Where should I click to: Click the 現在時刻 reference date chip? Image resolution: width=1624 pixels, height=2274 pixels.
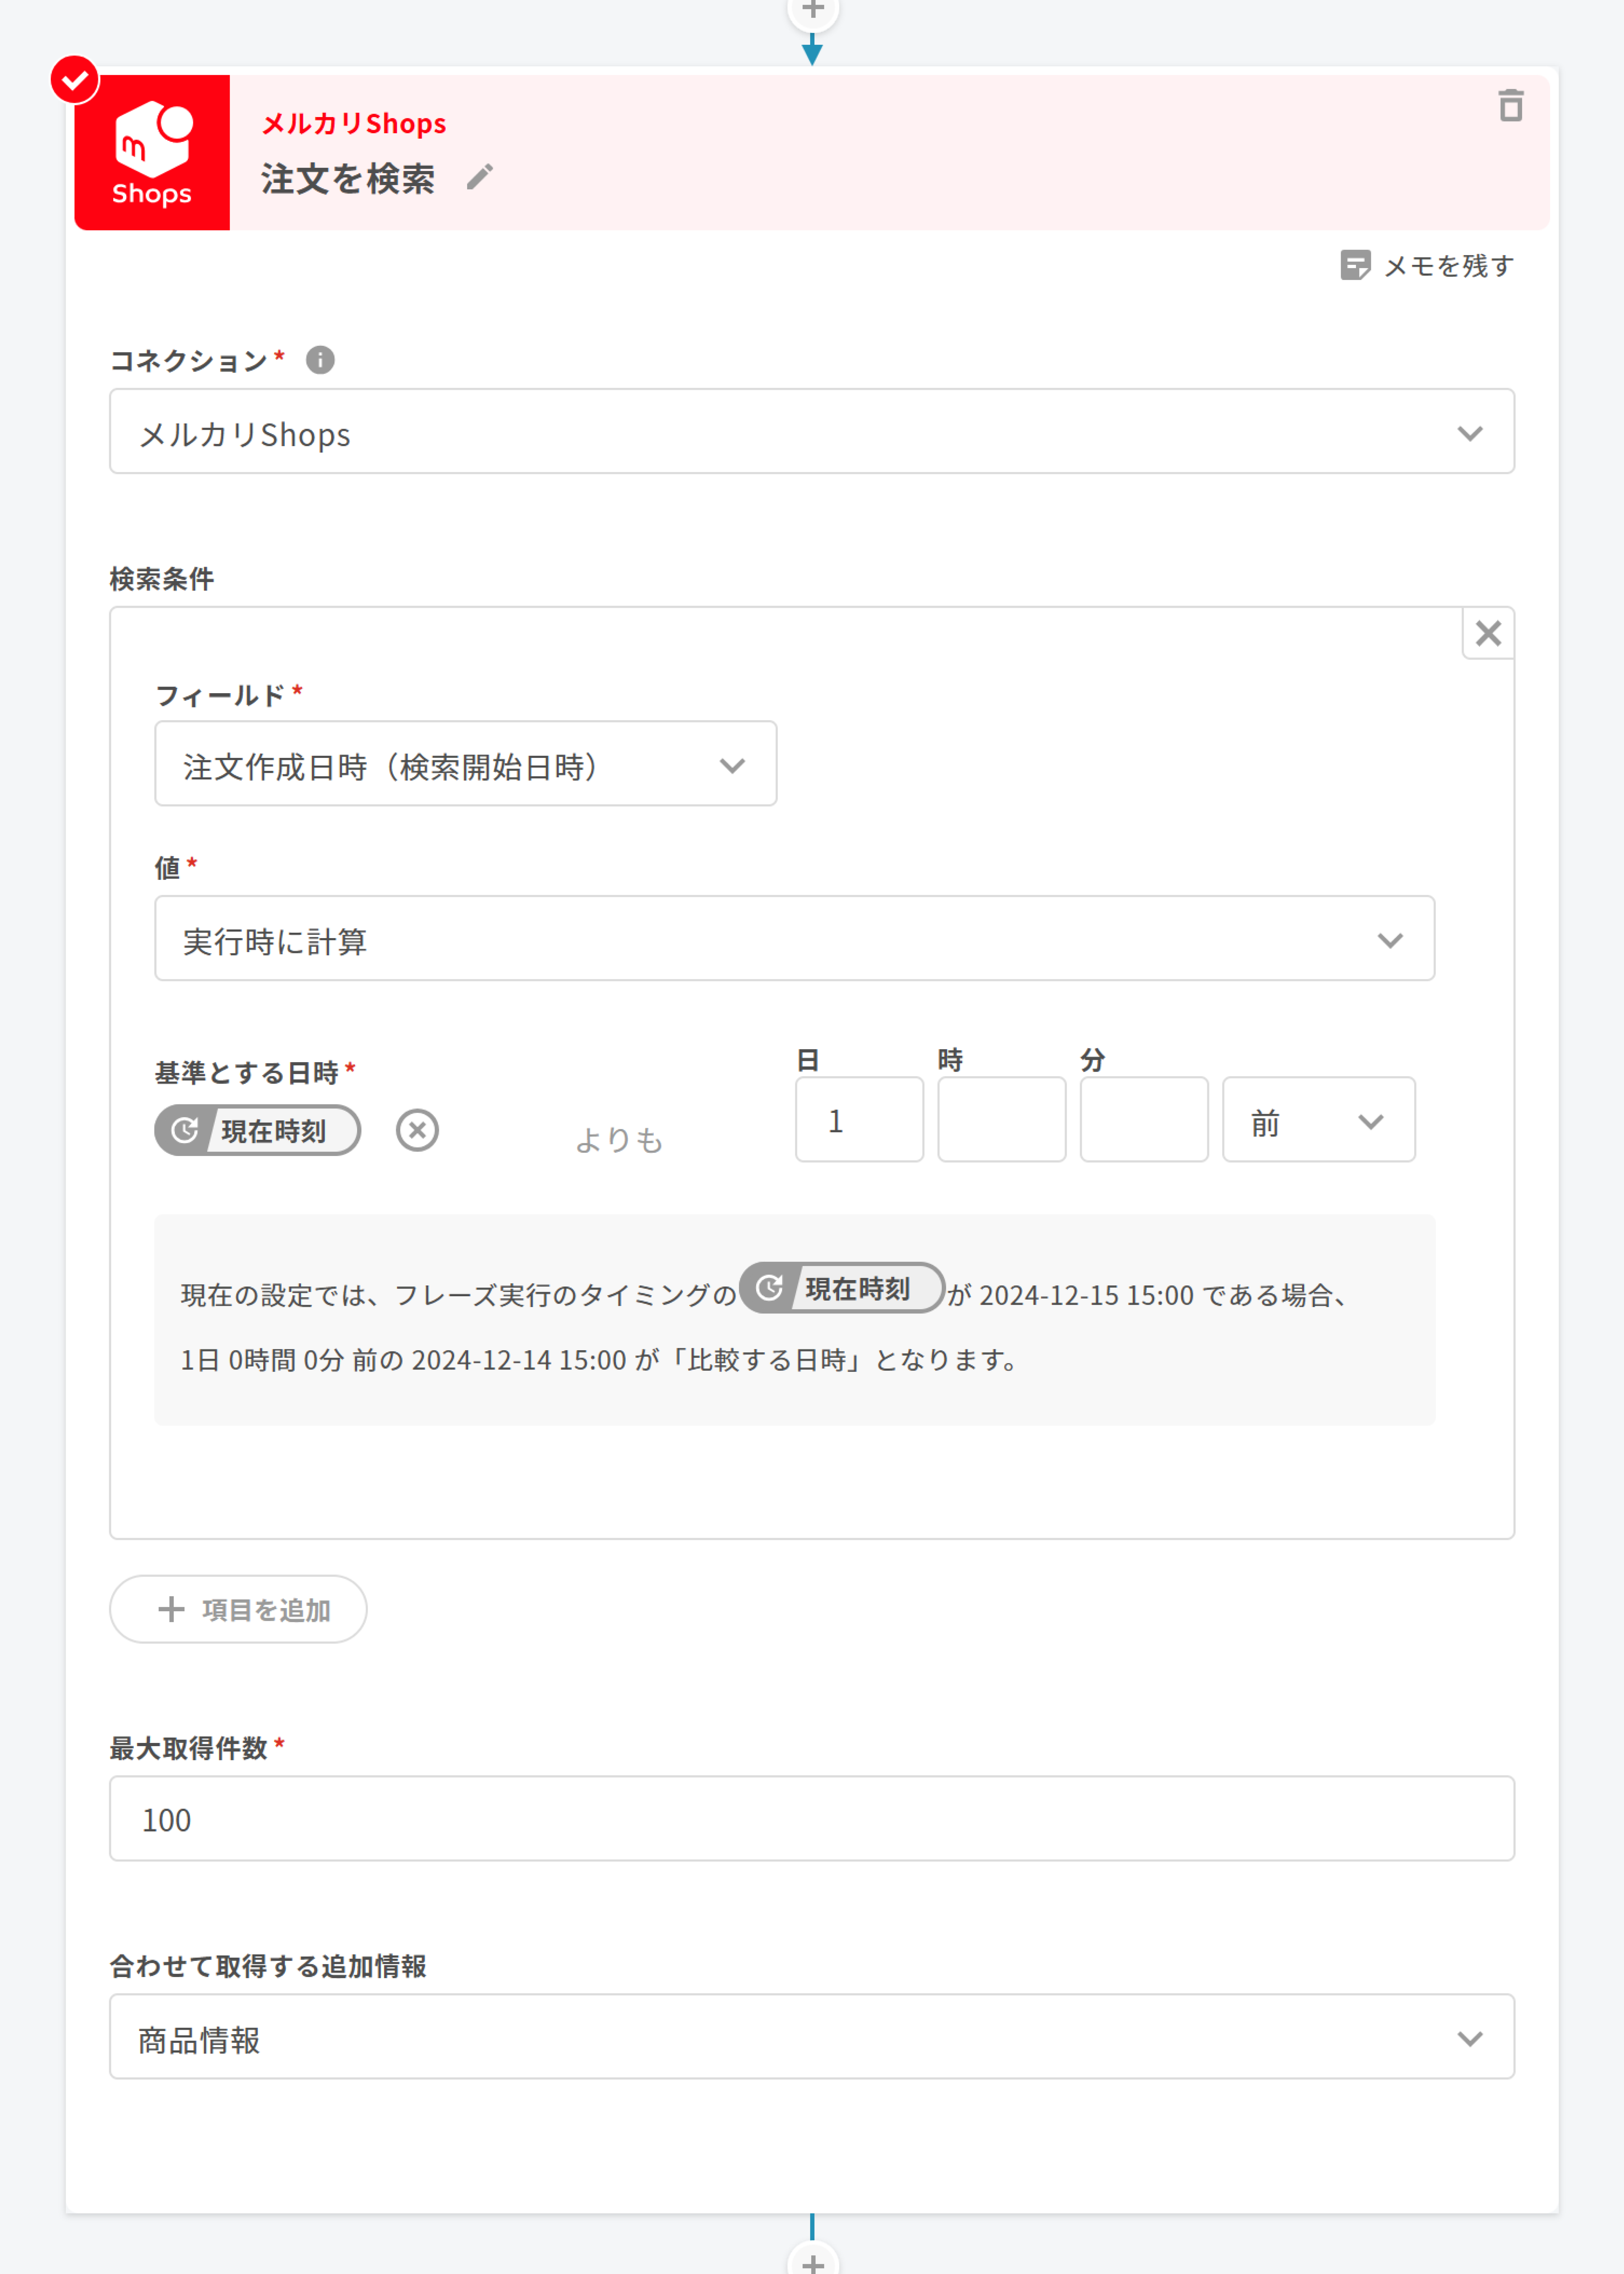pos(258,1130)
